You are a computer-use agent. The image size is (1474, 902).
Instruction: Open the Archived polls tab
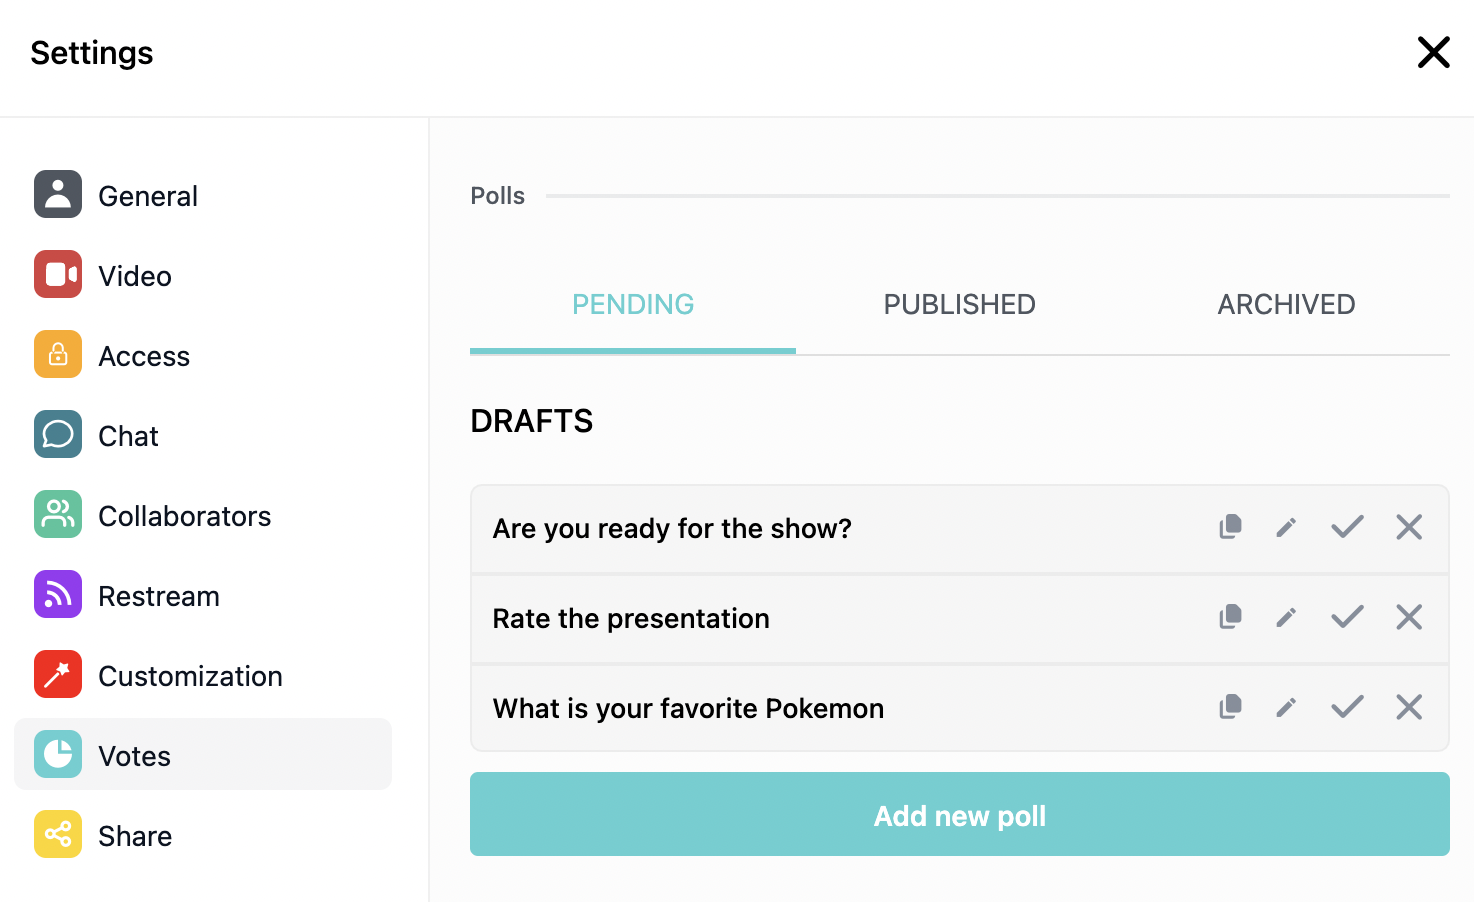(1286, 305)
